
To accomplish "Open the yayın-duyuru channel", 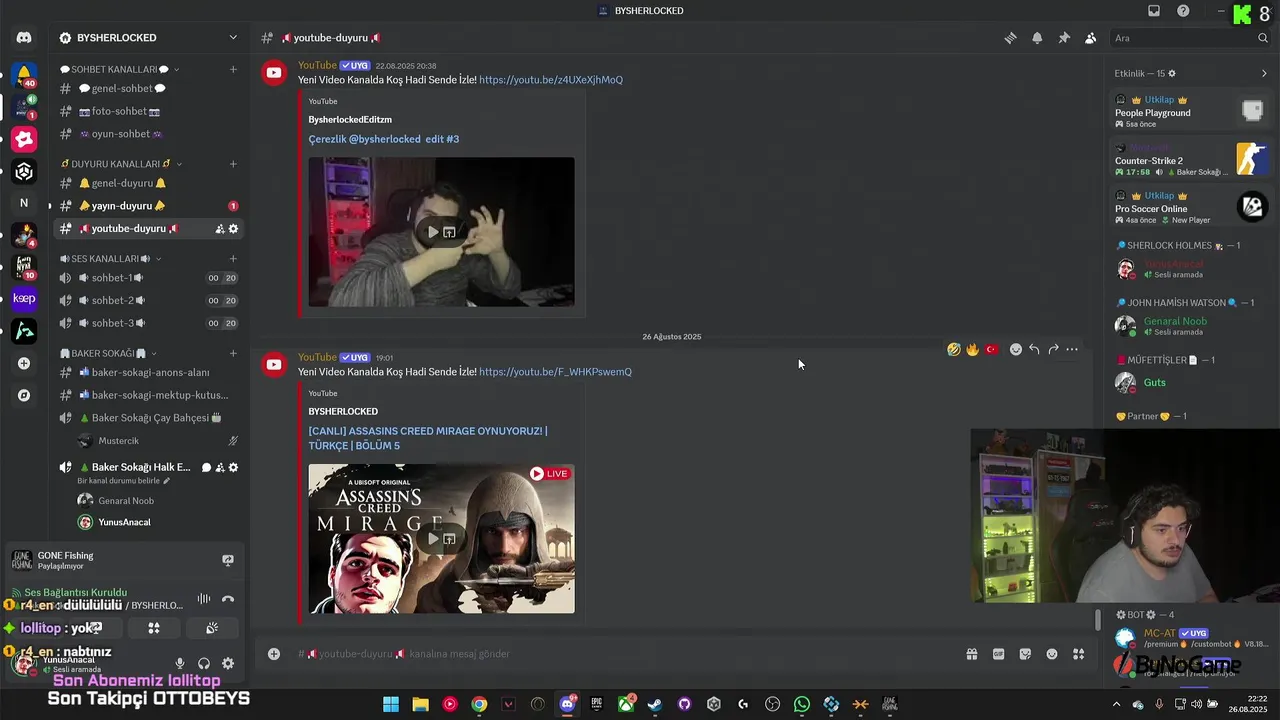I will (148, 206).
